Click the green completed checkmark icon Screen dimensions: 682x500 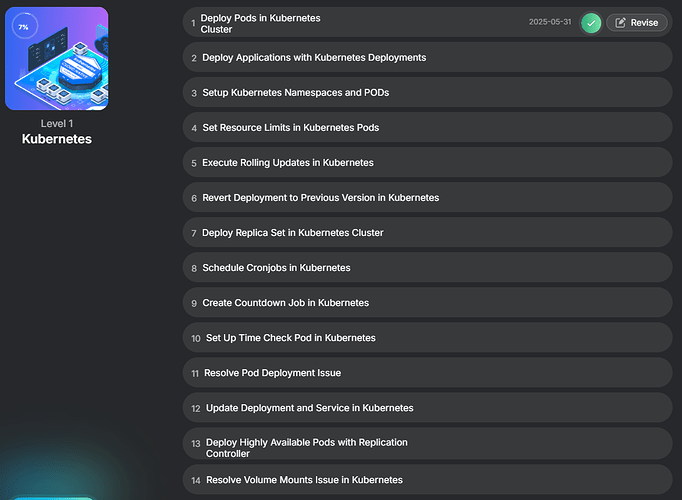click(x=591, y=23)
